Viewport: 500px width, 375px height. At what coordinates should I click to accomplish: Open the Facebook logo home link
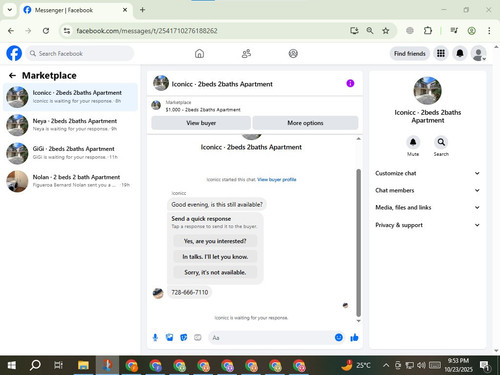14,53
